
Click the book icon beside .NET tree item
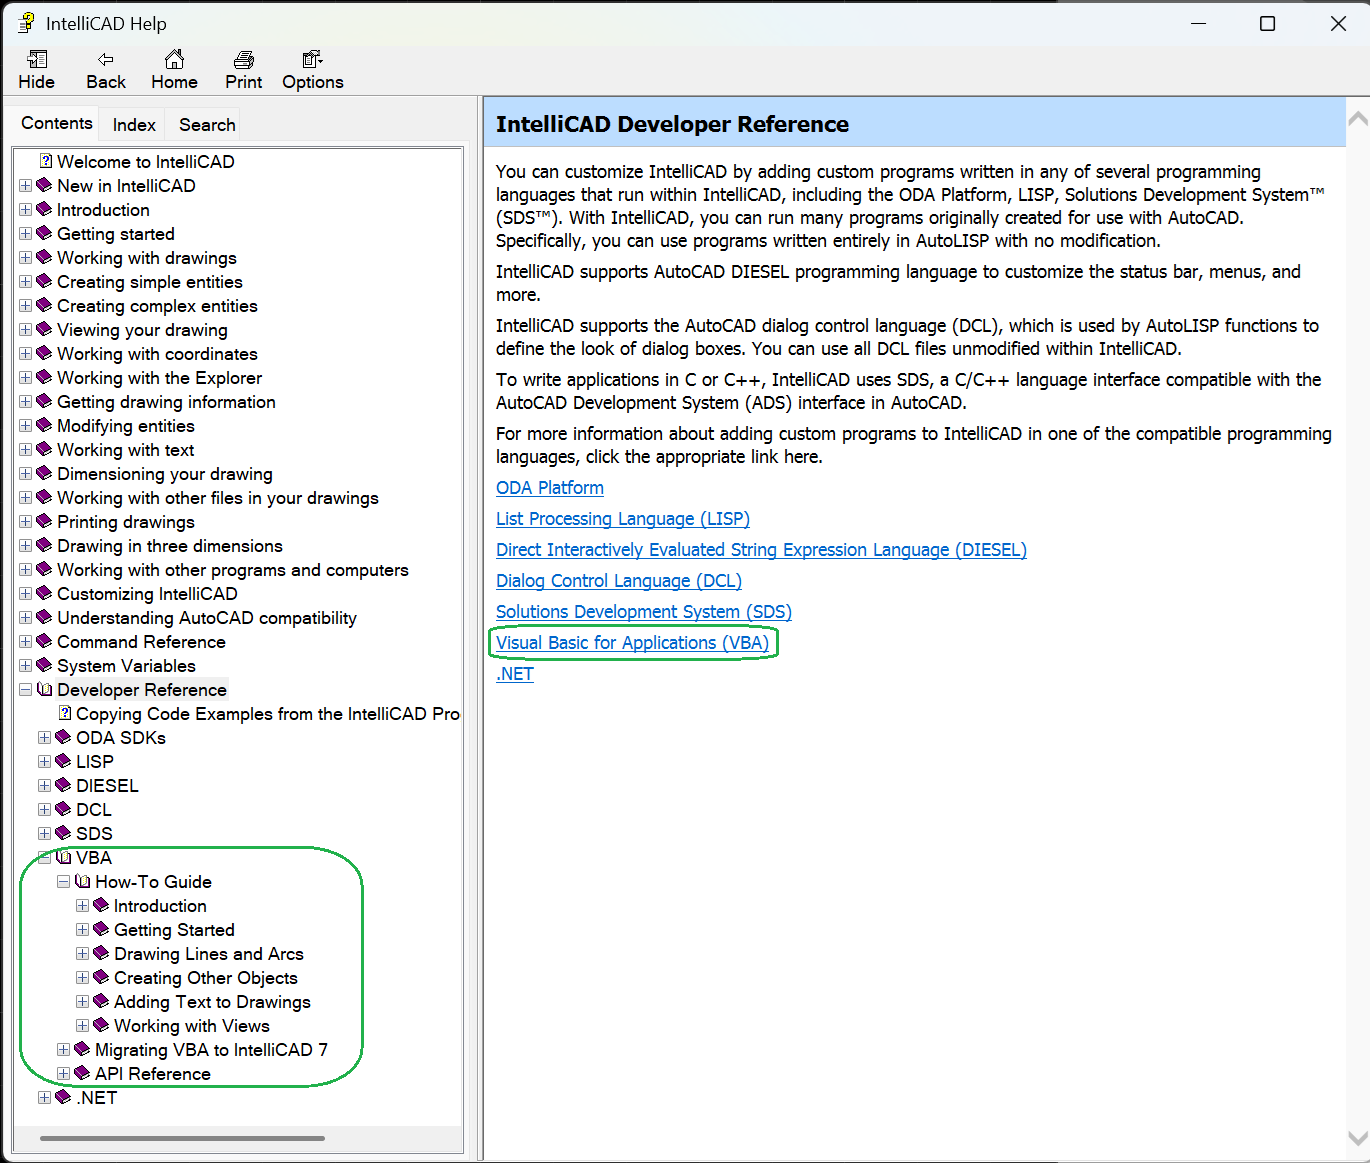tap(63, 1097)
